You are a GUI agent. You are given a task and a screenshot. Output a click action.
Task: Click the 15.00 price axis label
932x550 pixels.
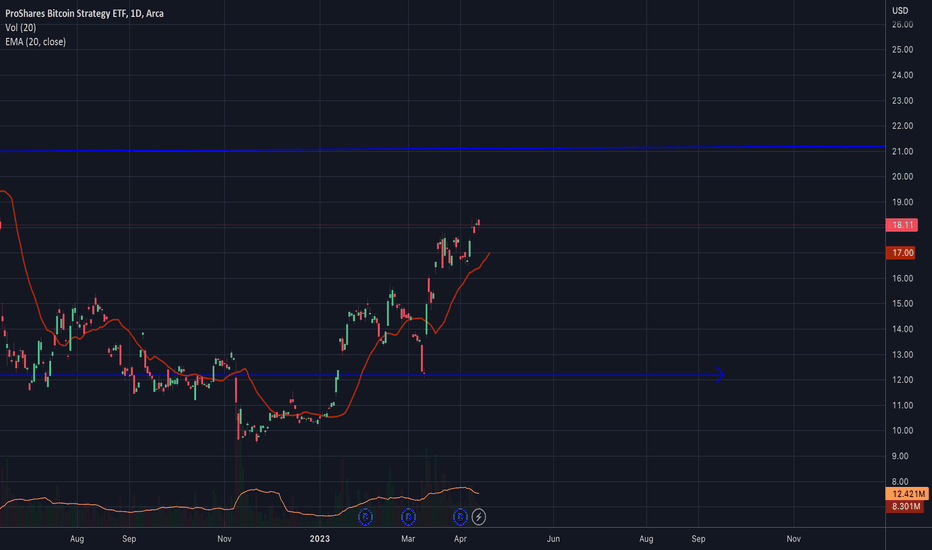click(x=902, y=304)
